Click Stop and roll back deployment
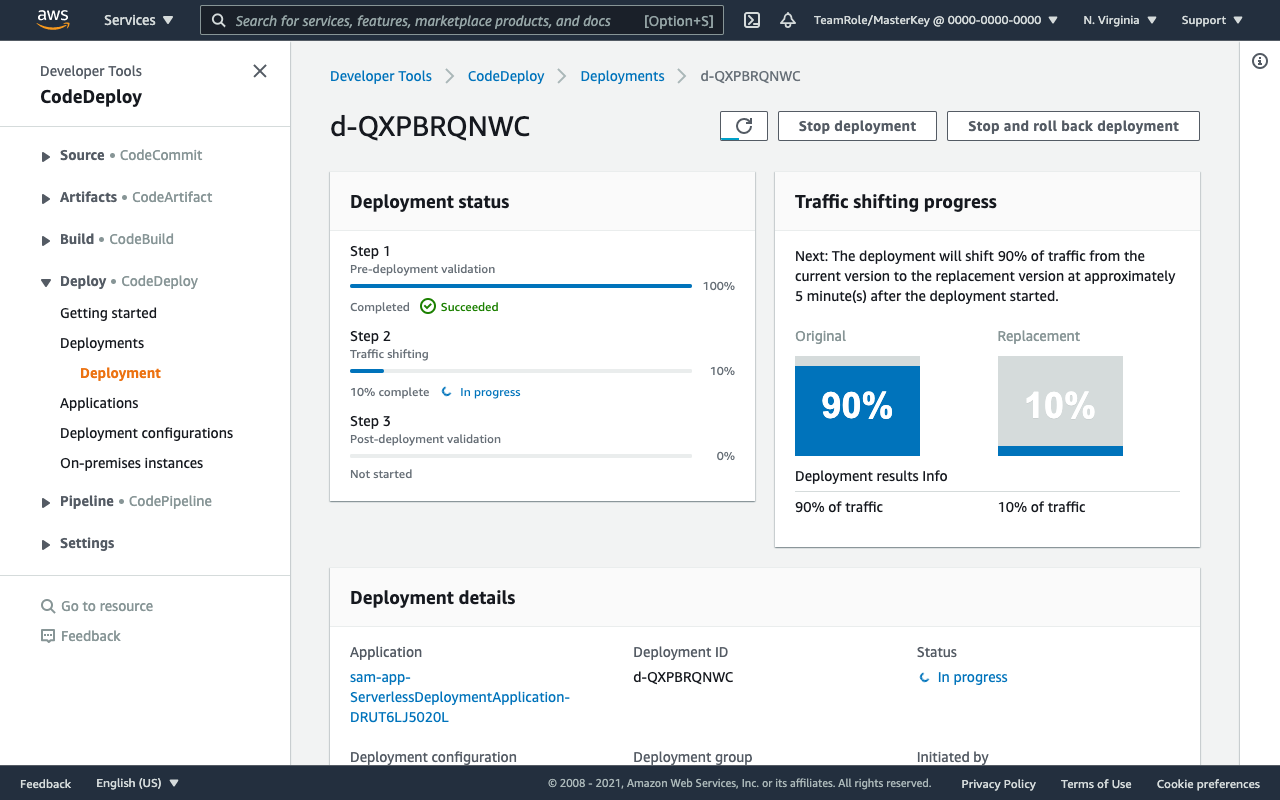The image size is (1280, 800). coord(1073,126)
